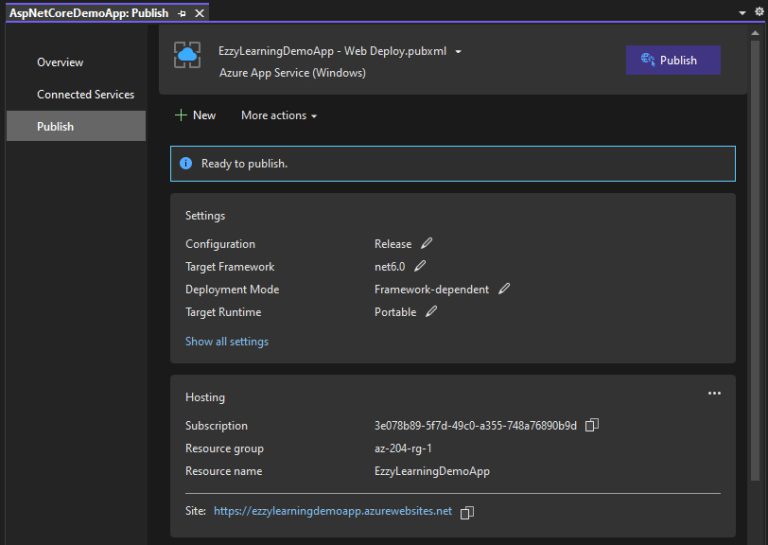Click the Ready to publish message

tap(244, 164)
